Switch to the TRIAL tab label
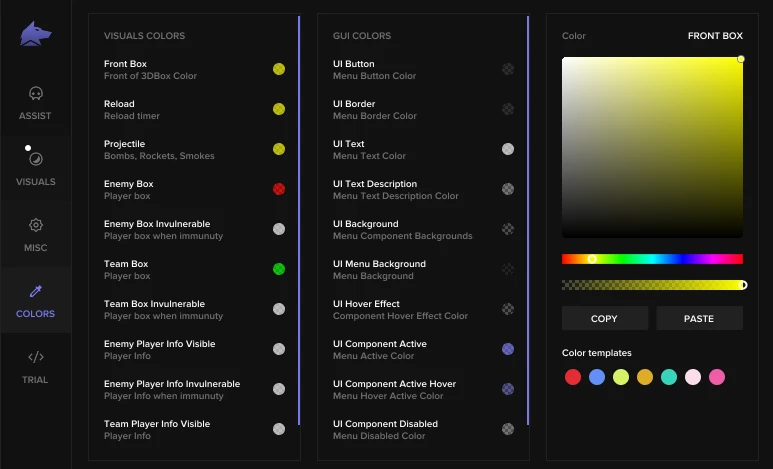 [35, 380]
